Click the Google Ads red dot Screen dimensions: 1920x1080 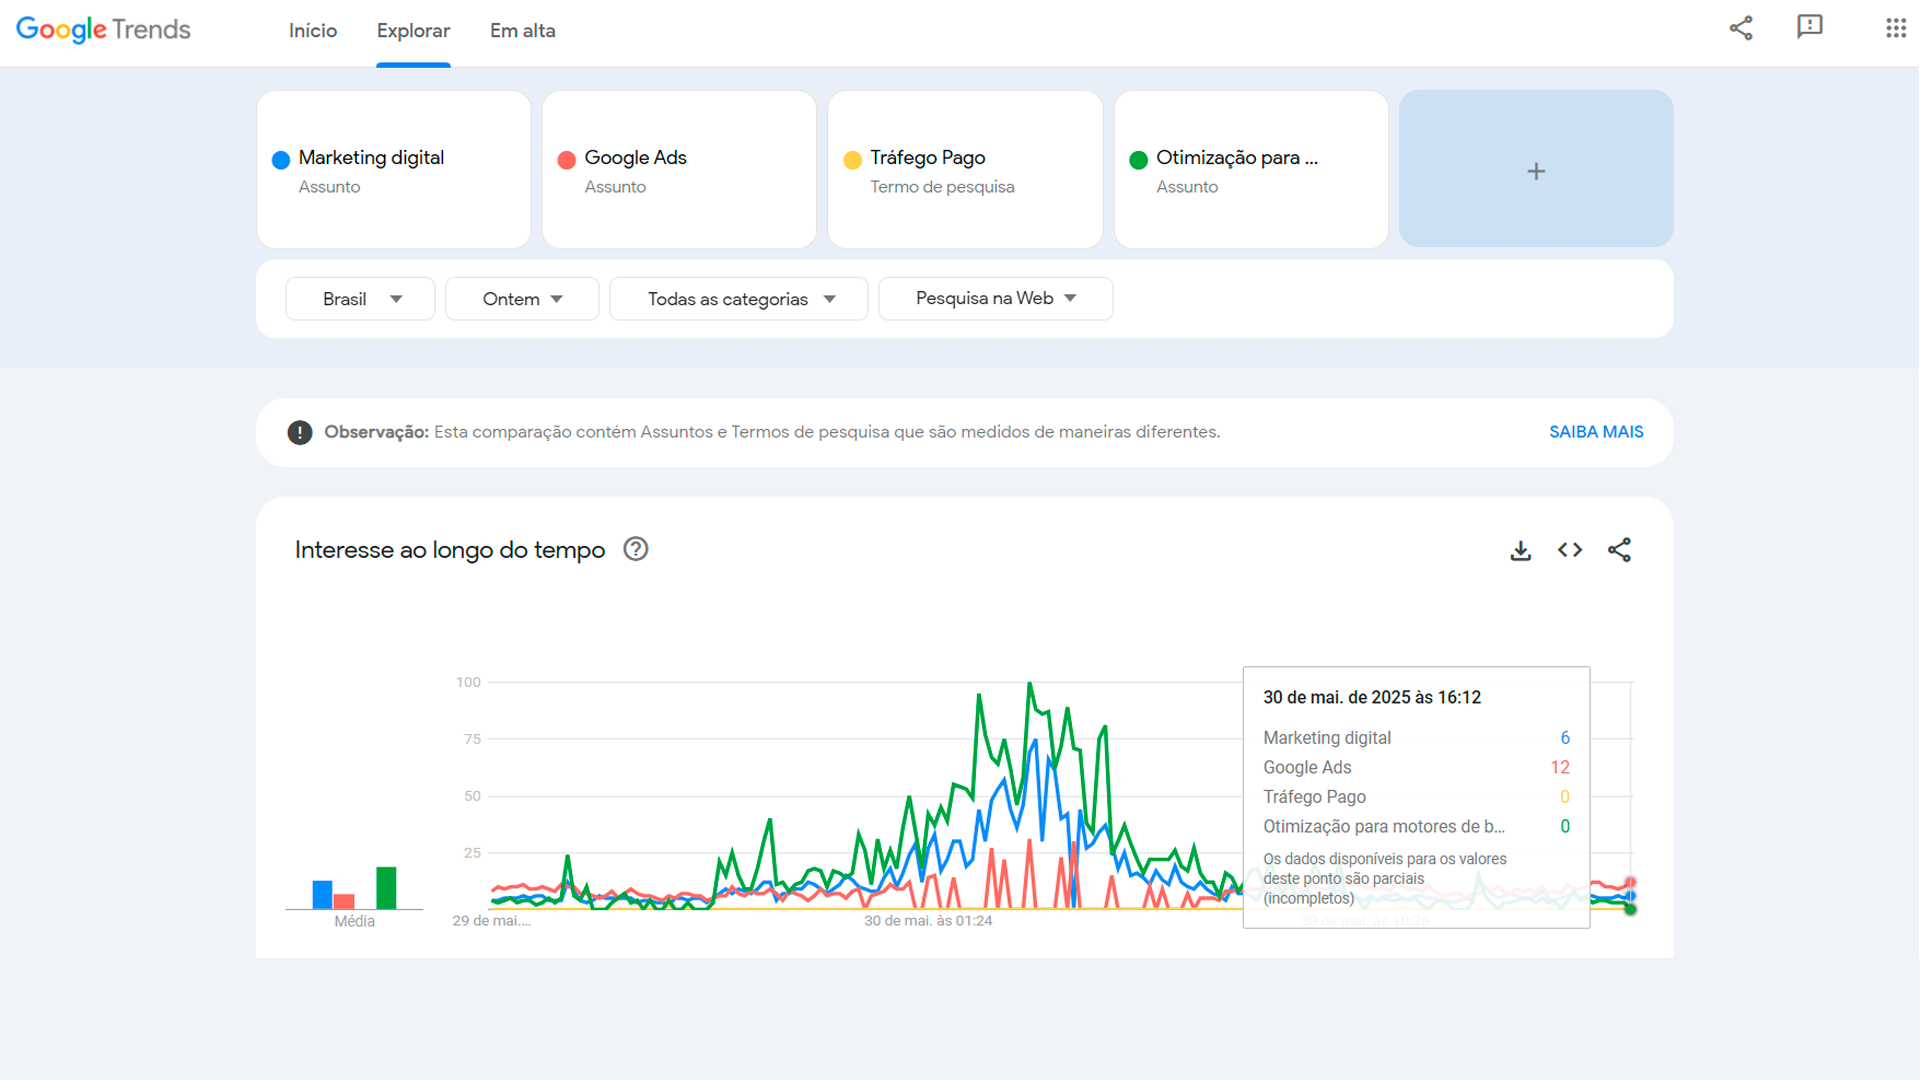point(567,160)
